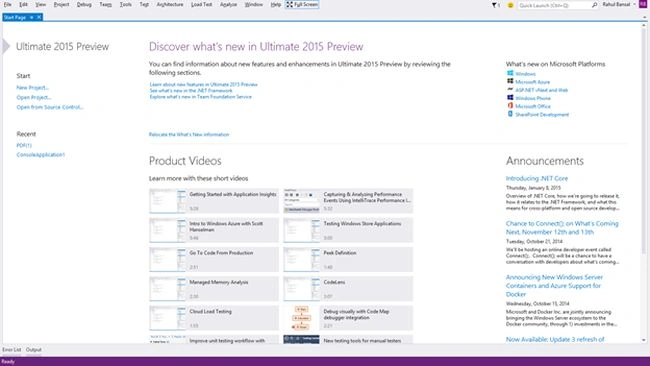Click the purple user avatar icon

coord(643,4)
